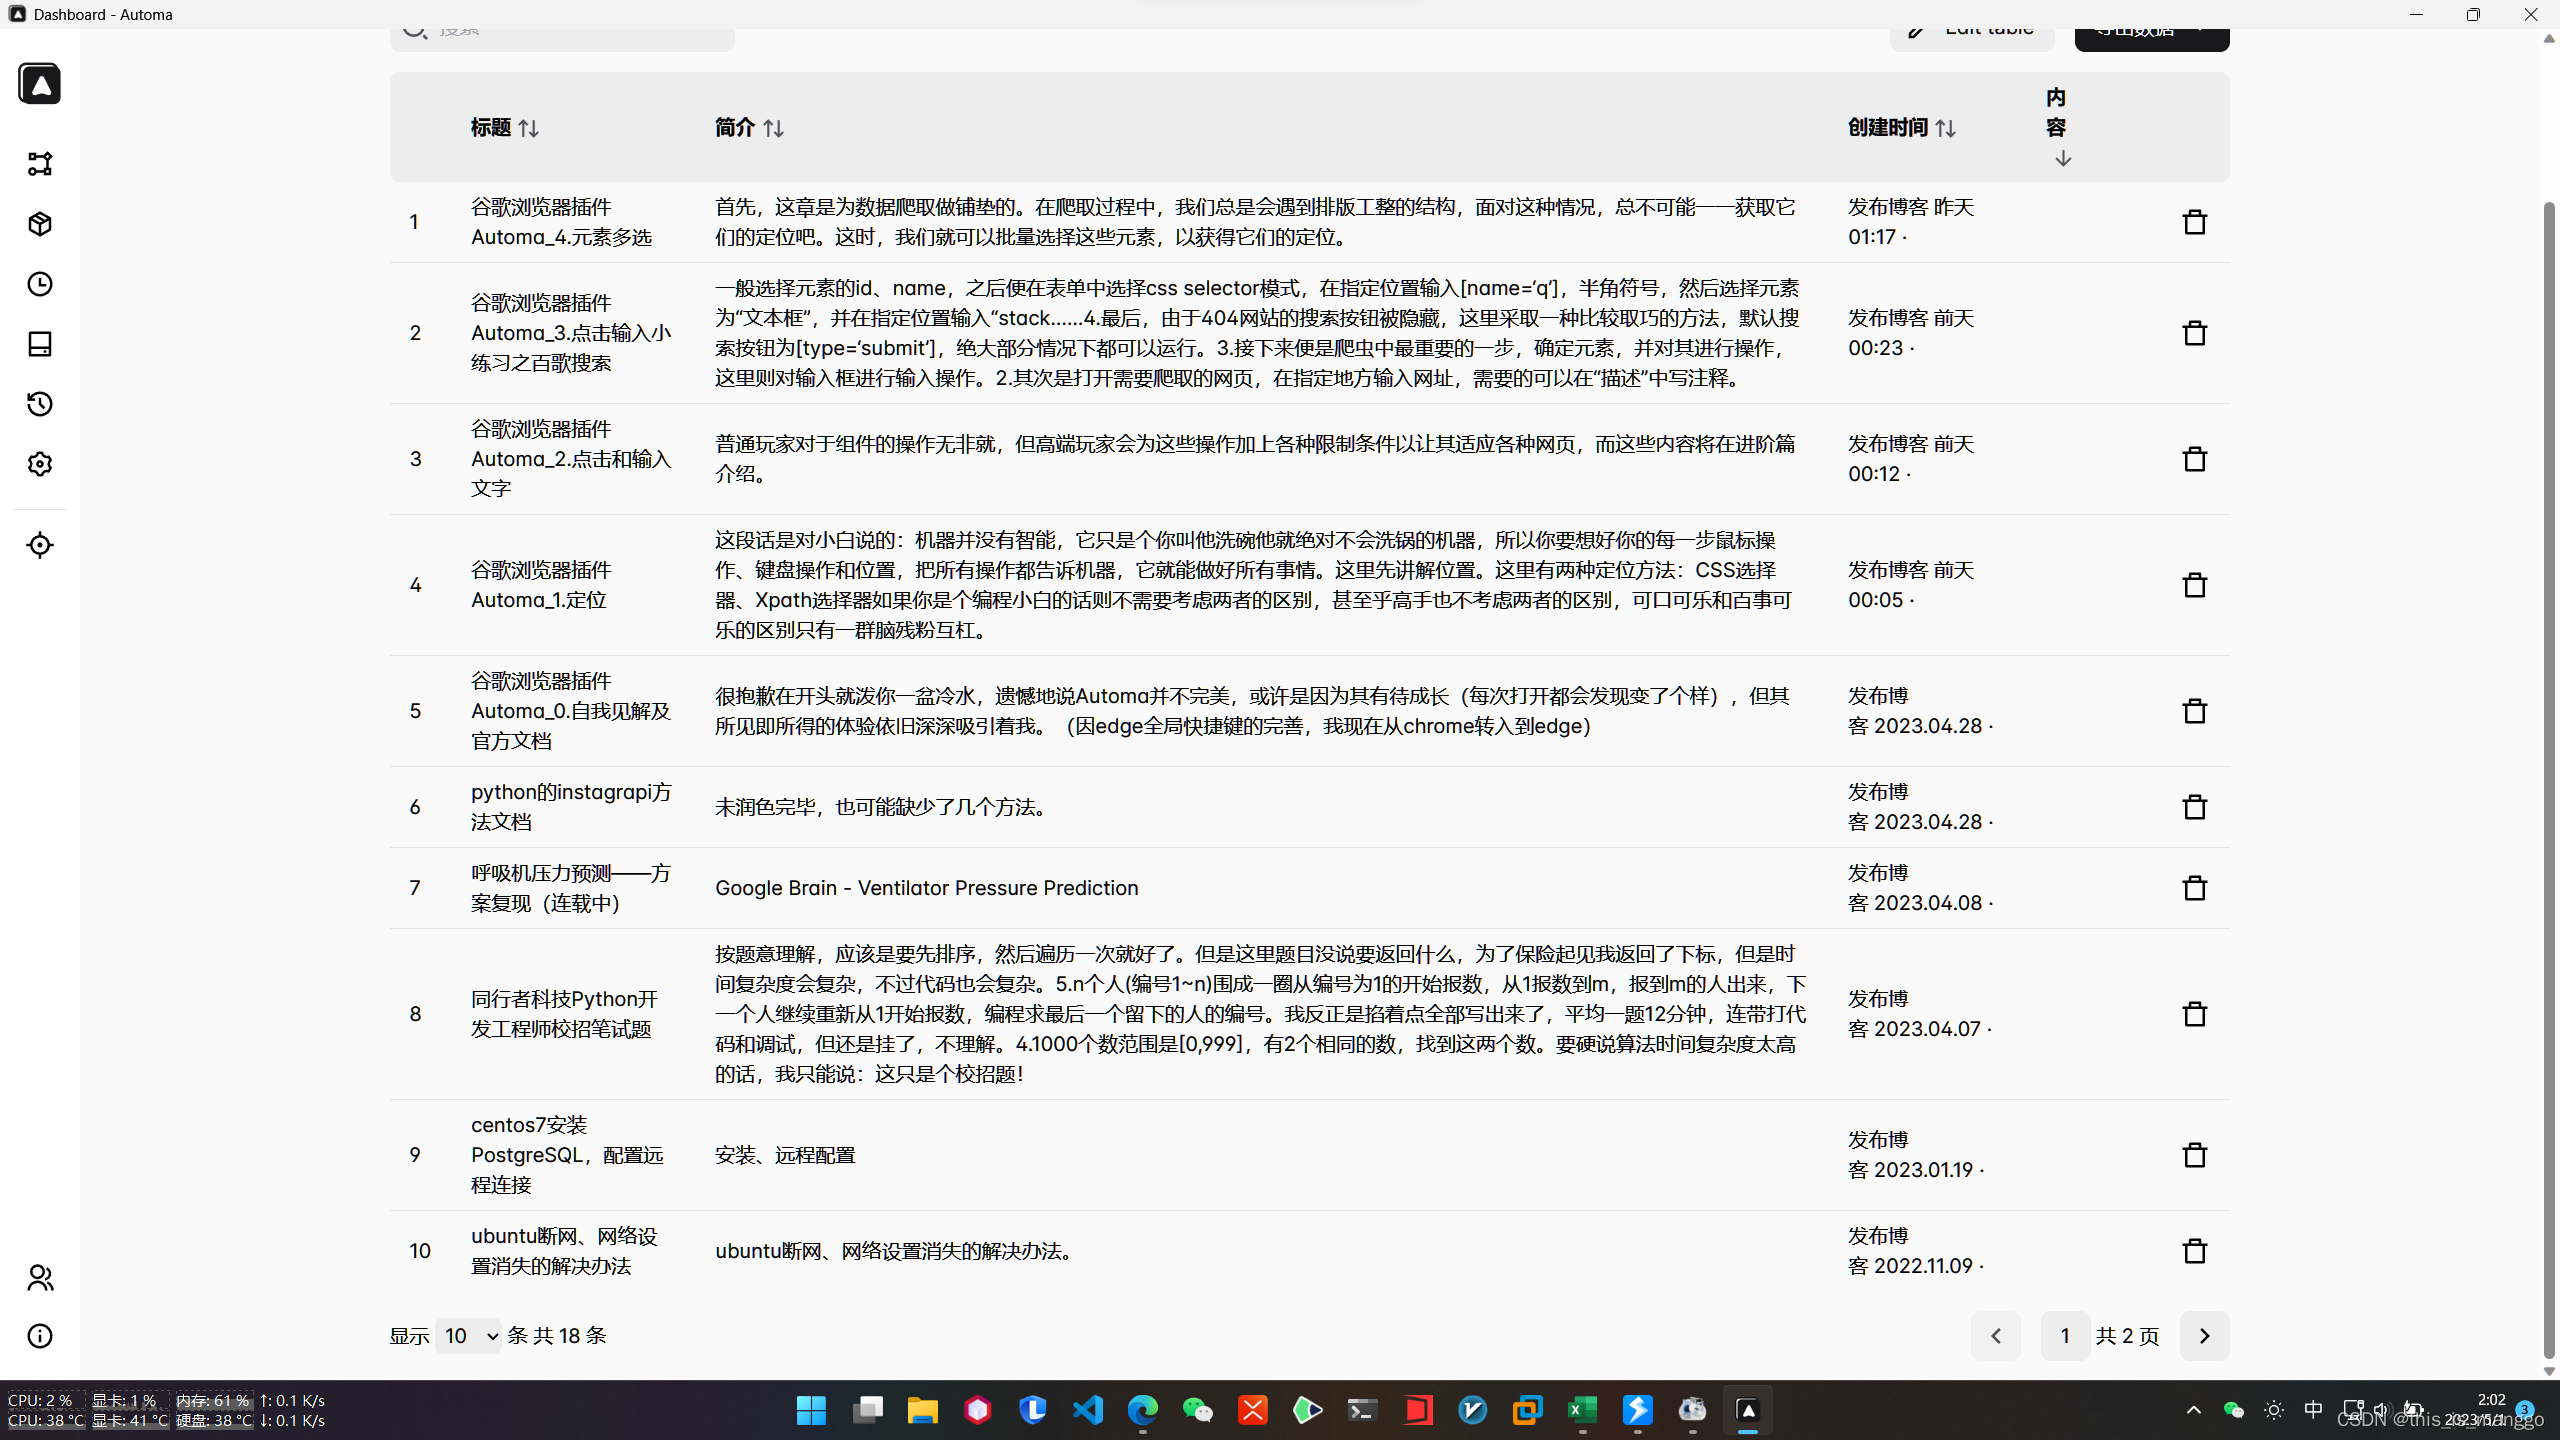The height and width of the screenshot is (1440, 2560).
Task: Open the community users icon in sidebar
Action: 40,1277
